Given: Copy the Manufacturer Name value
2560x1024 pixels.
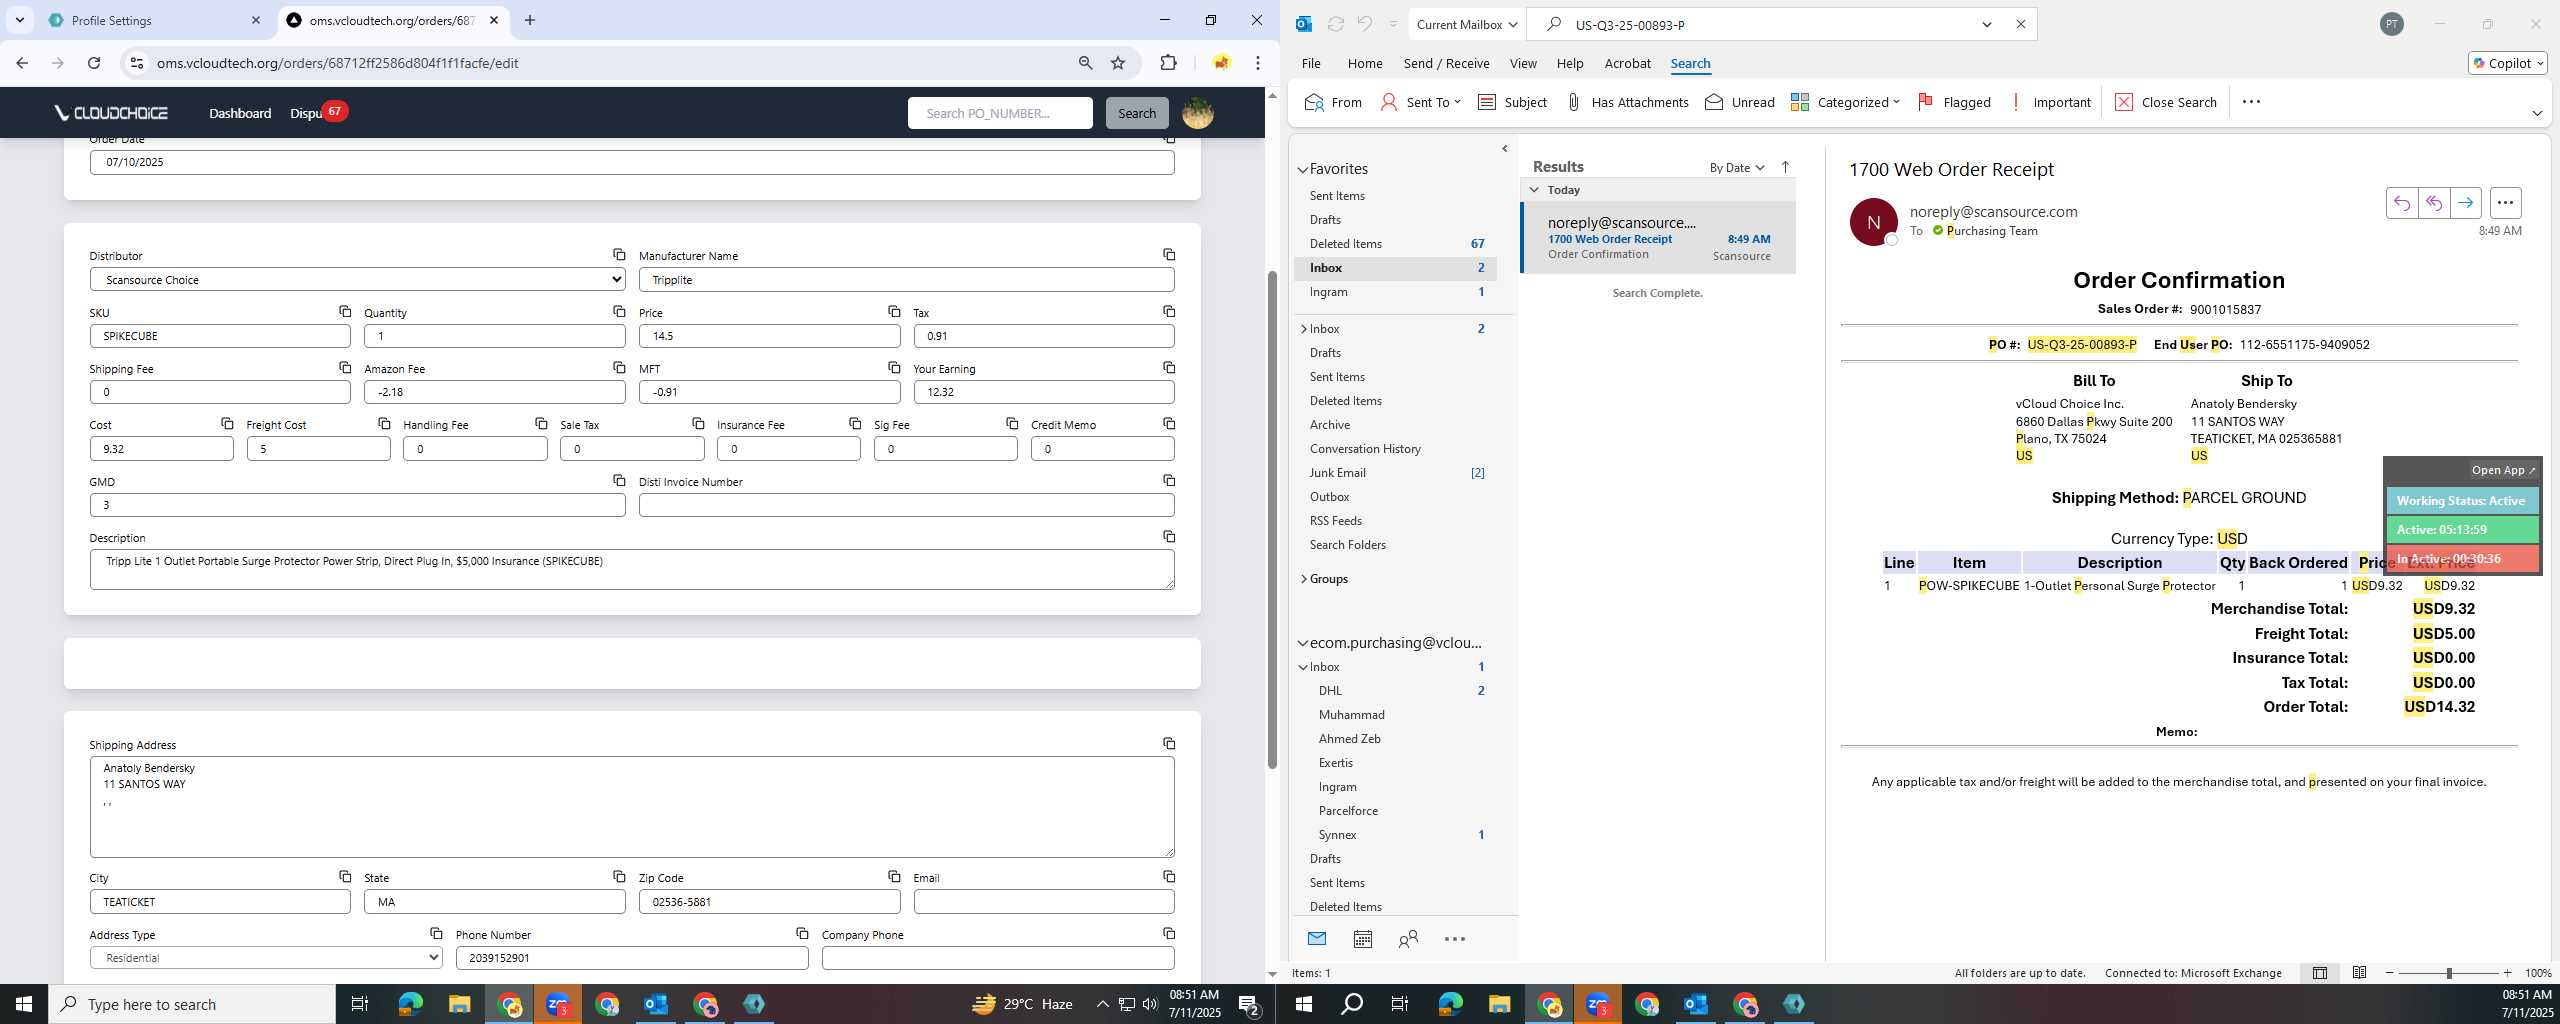Looking at the screenshot, I should coord(1169,255).
